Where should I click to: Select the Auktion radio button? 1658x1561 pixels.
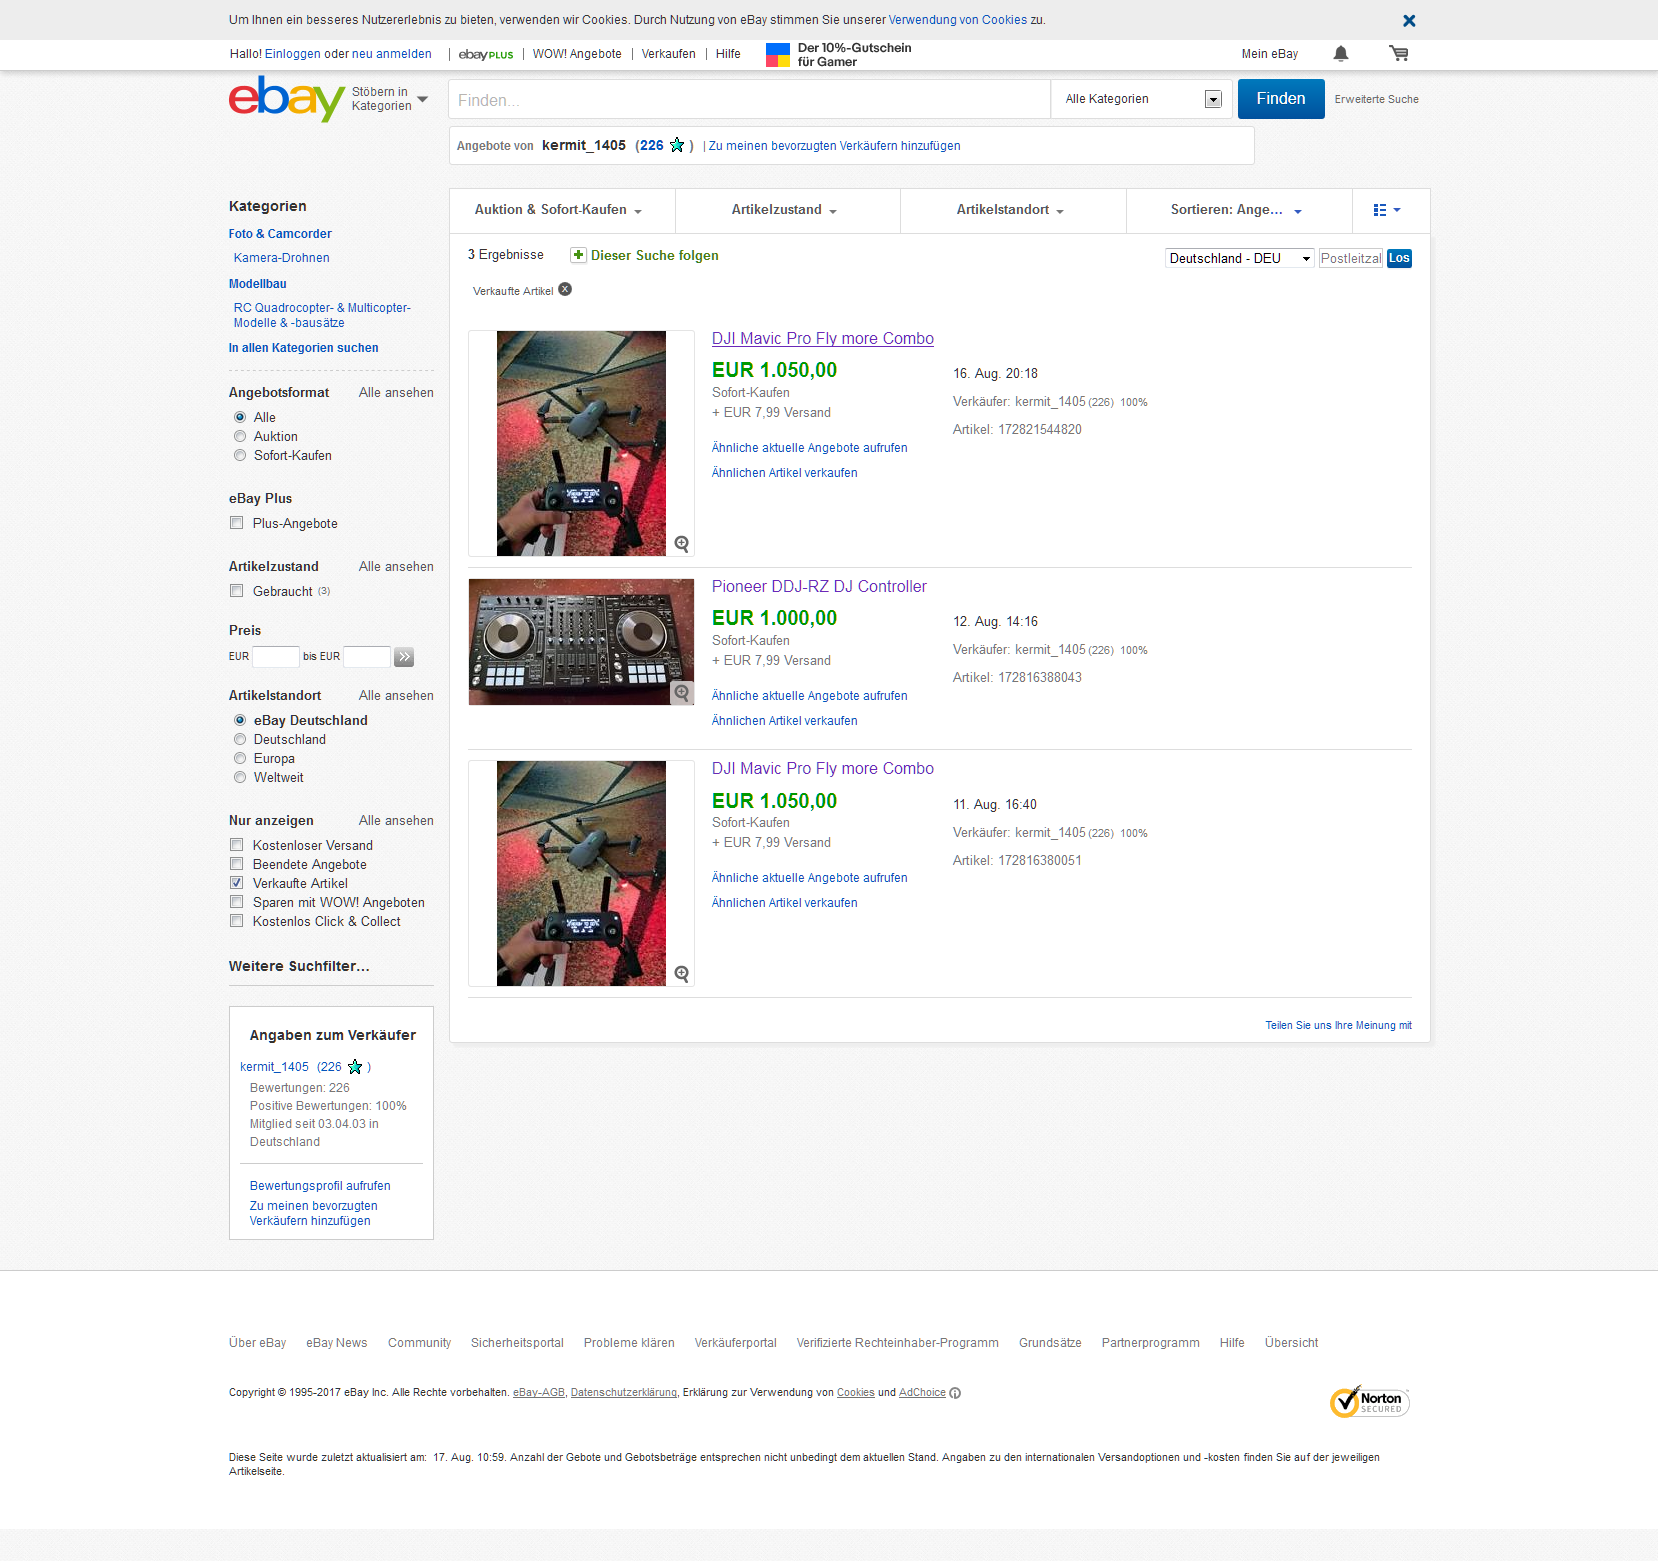click(240, 436)
